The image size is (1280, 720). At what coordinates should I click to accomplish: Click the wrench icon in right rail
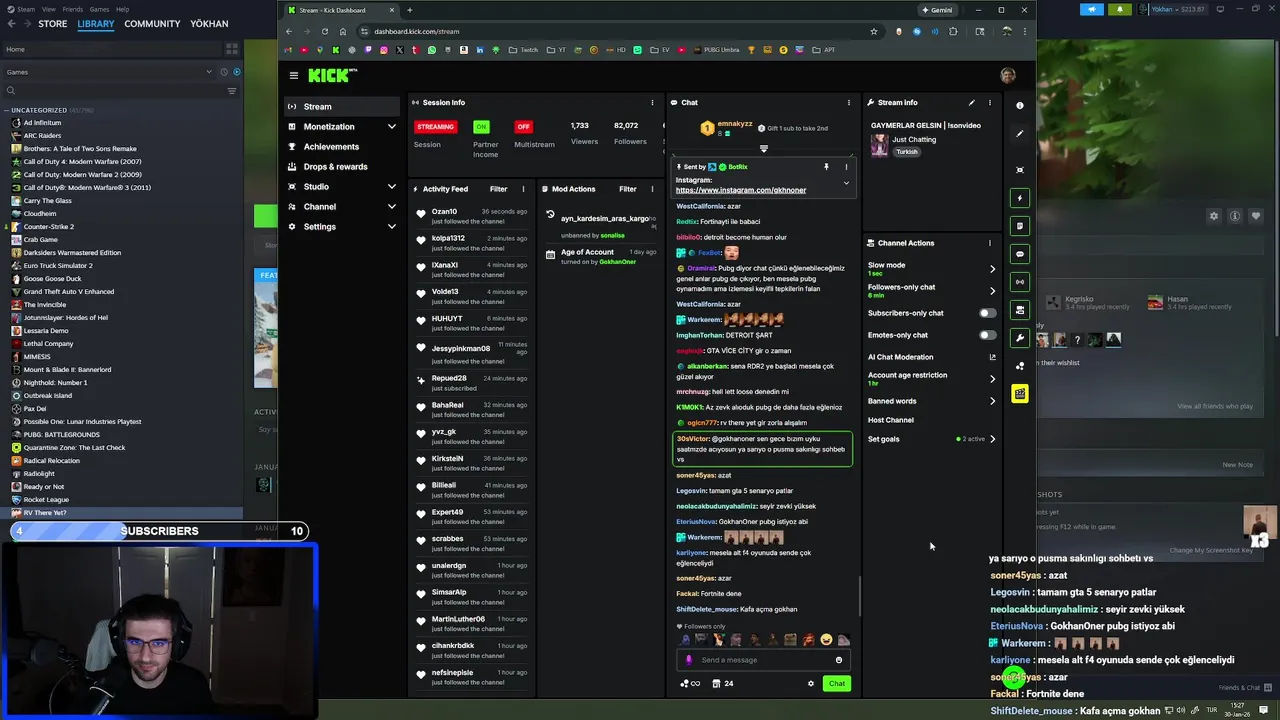pyautogui.click(x=1020, y=338)
